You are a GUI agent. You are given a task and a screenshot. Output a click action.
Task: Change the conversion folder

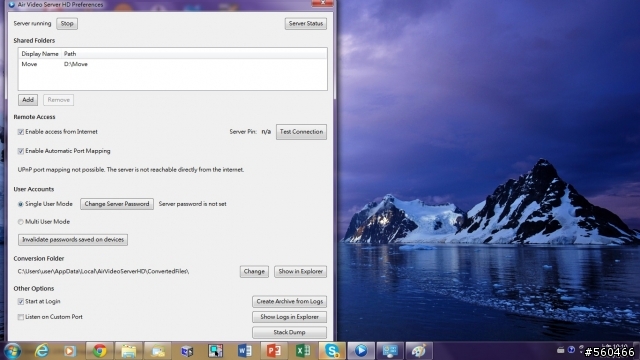[254, 271]
